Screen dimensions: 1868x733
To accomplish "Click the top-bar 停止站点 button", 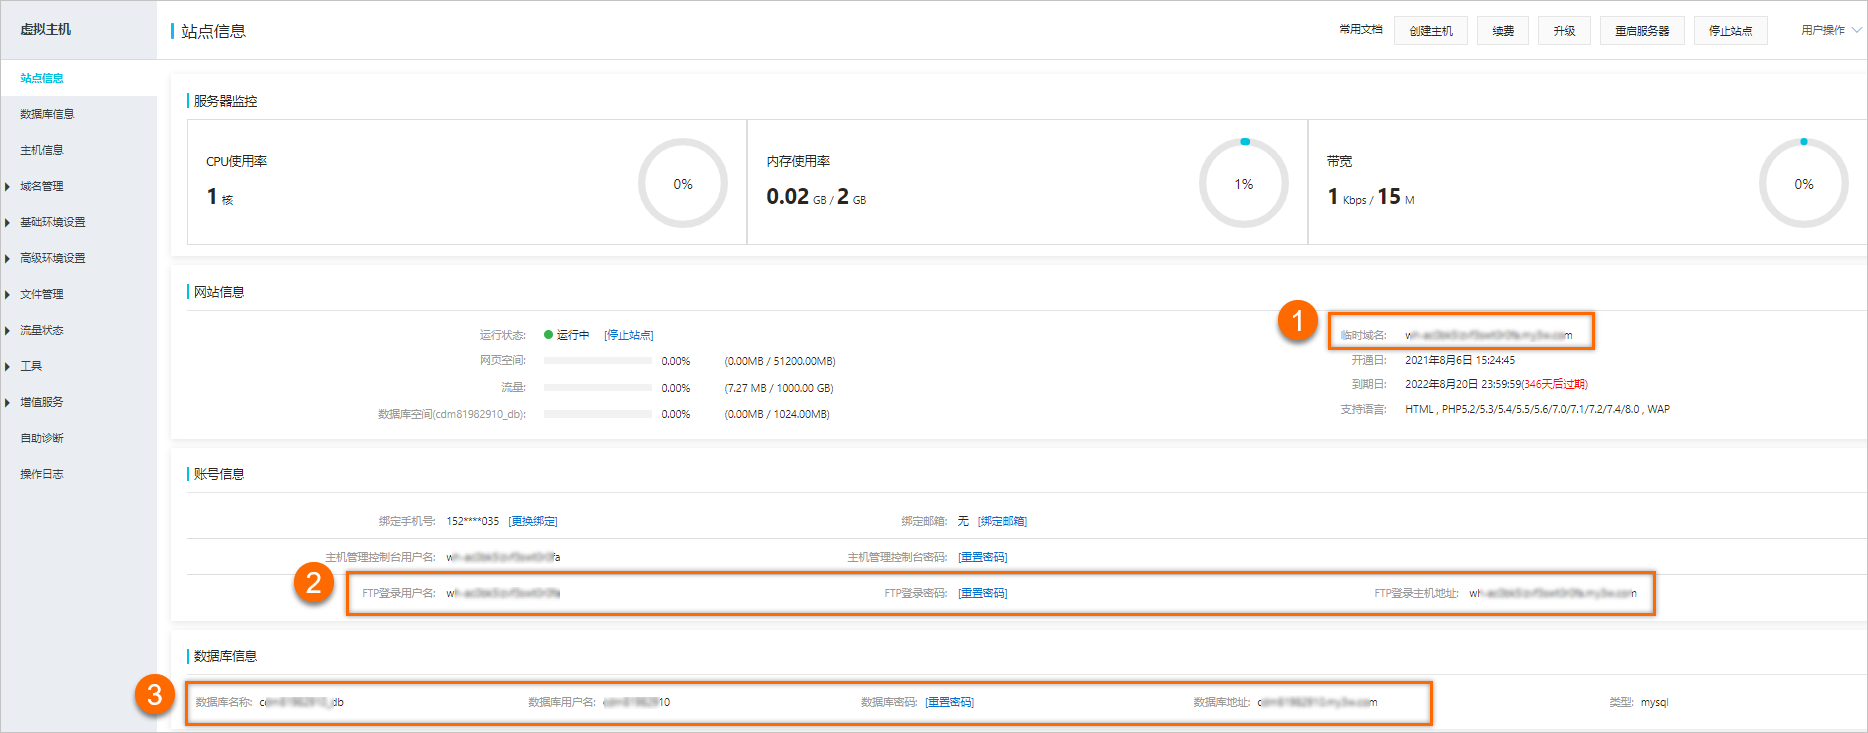I will click(1730, 31).
